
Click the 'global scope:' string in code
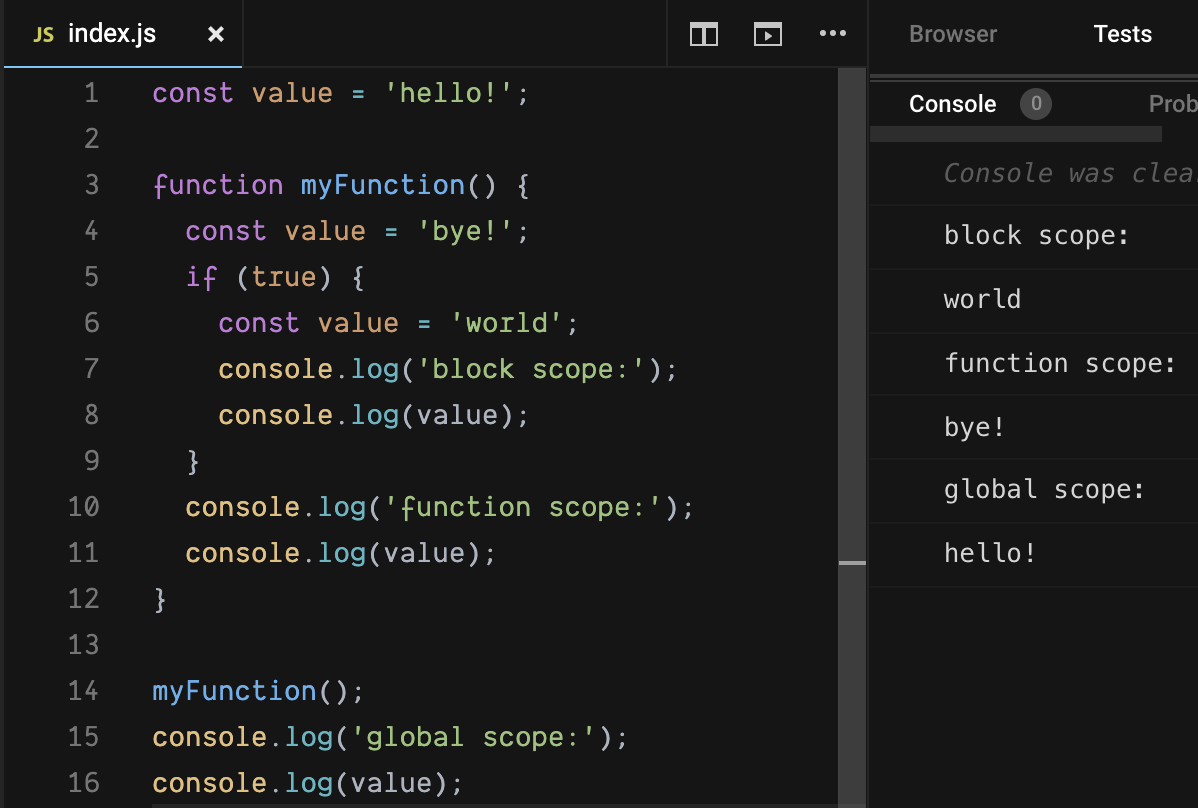point(473,737)
